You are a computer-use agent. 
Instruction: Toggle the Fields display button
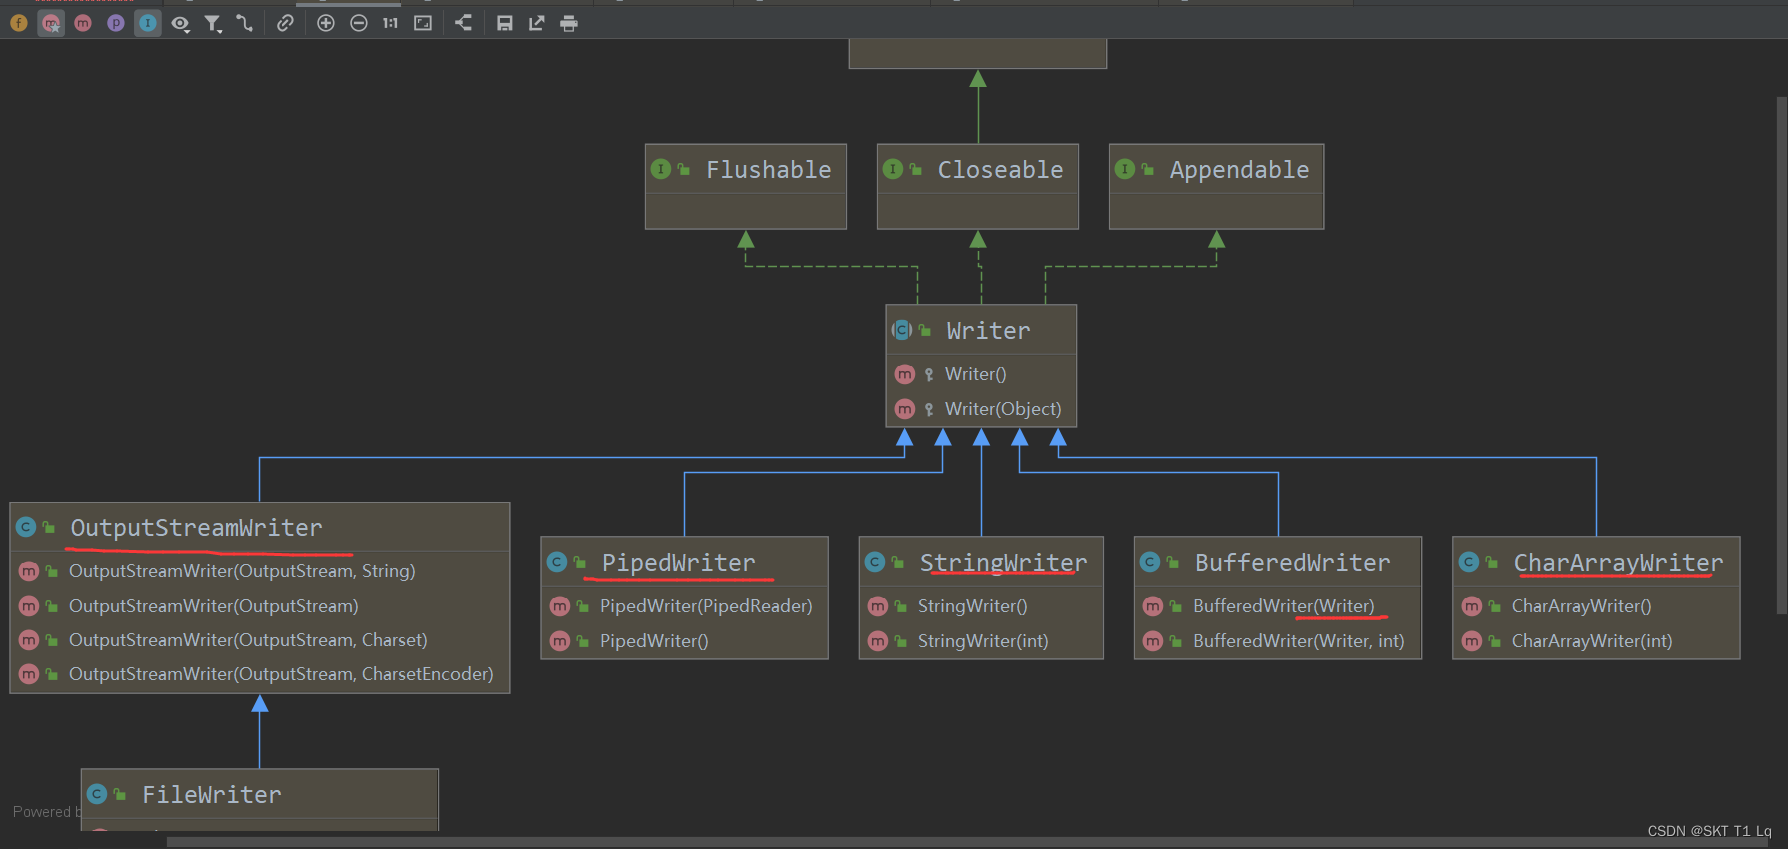(x=19, y=23)
